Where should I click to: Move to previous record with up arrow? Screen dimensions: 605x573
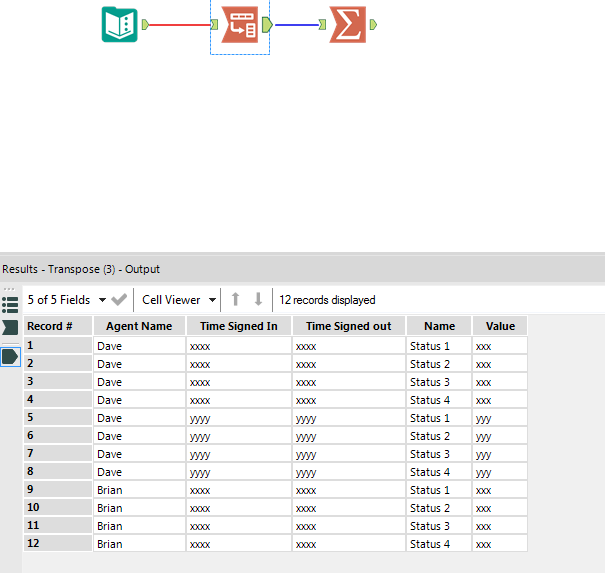235,299
